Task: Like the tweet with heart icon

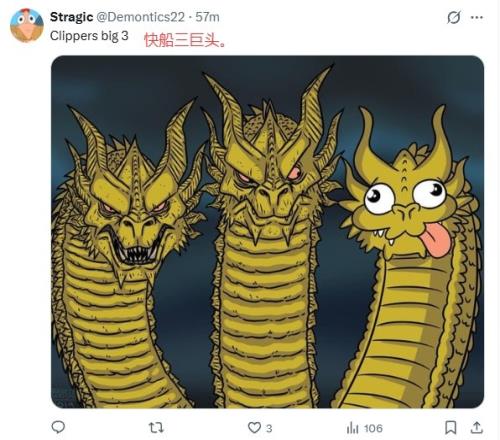Action: click(x=254, y=427)
